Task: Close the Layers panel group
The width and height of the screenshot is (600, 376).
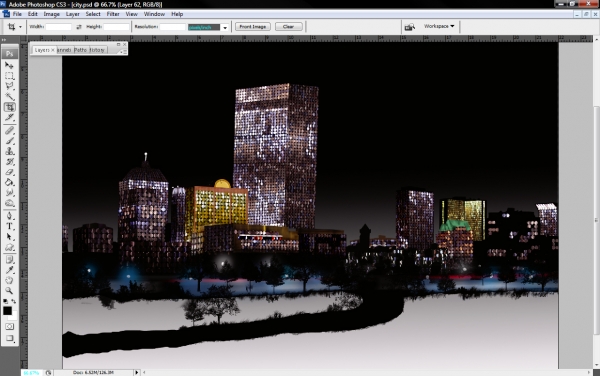Action: (x=124, y=45)
